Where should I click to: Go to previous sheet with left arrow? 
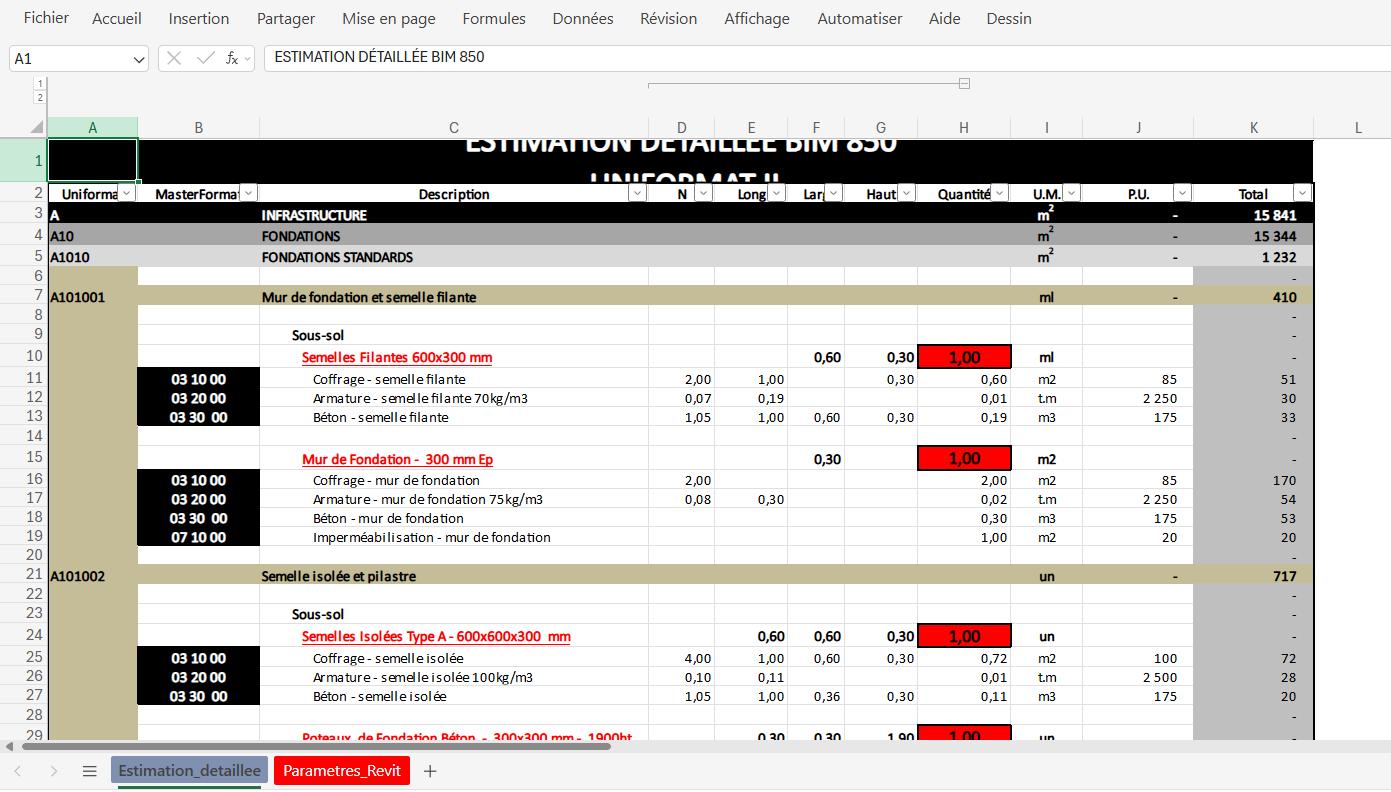[x=17, y=771]
